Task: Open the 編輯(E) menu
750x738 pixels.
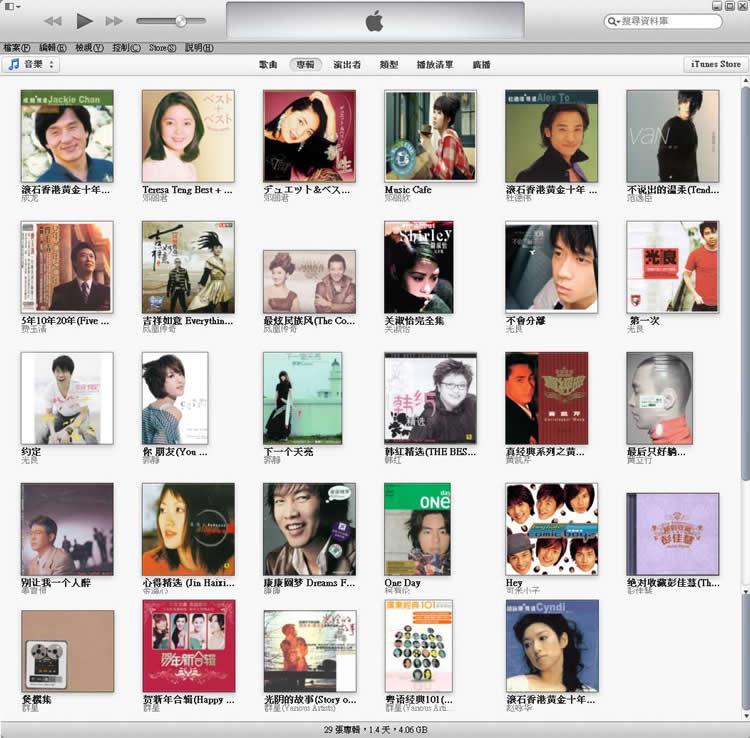Action: click(53, 47)
